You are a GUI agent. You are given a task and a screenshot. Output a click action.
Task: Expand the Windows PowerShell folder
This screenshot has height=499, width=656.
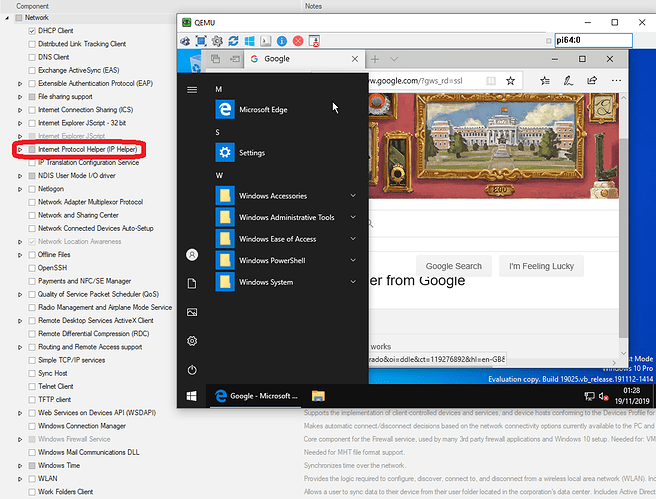pos(353,261)
